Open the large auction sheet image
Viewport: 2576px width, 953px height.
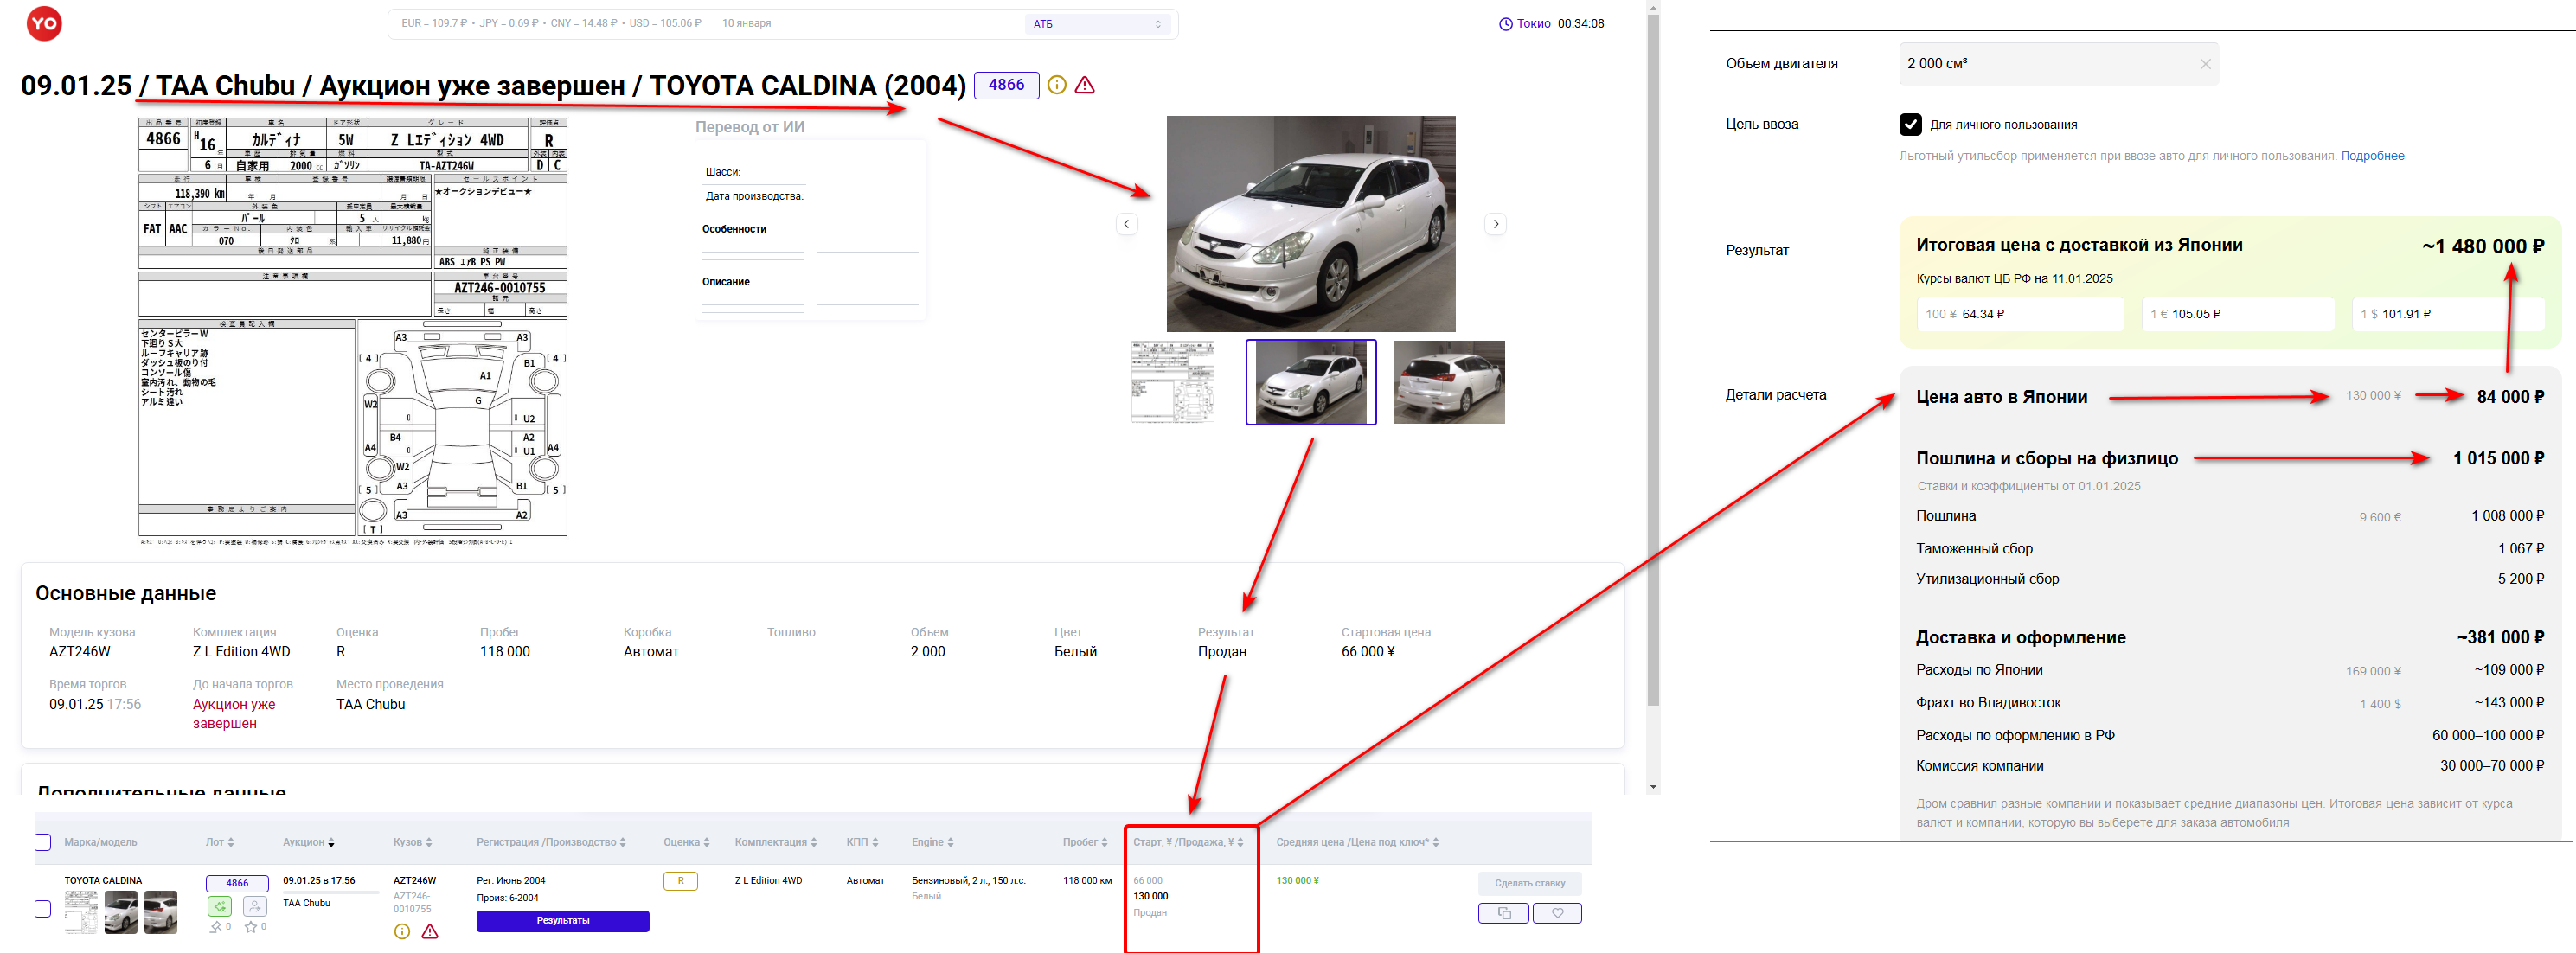353,330
